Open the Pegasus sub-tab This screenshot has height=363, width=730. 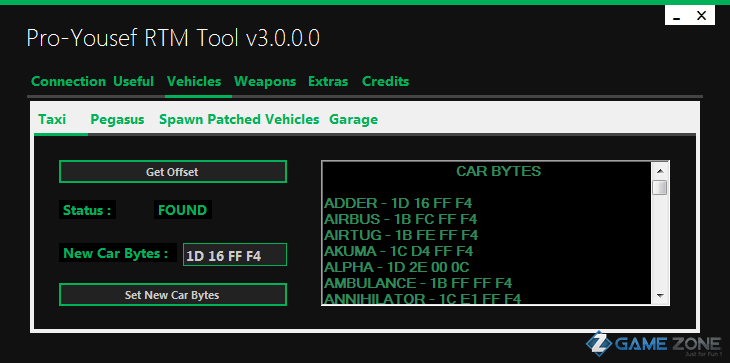coord(117,120)
